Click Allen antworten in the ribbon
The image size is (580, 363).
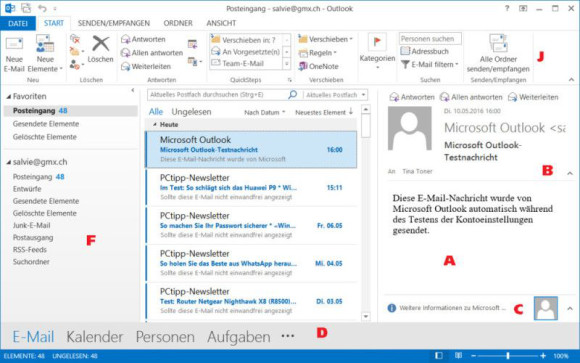(x=152, y=53)
